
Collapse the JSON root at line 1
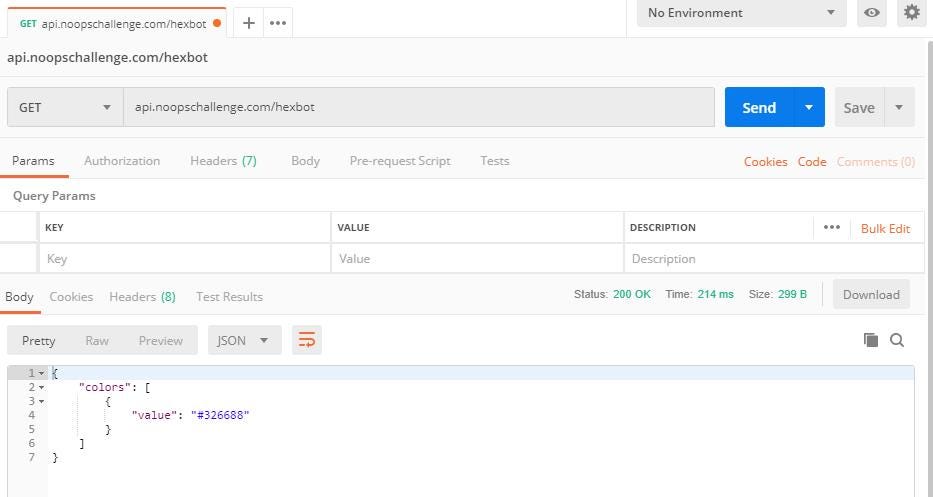[42, 373]
